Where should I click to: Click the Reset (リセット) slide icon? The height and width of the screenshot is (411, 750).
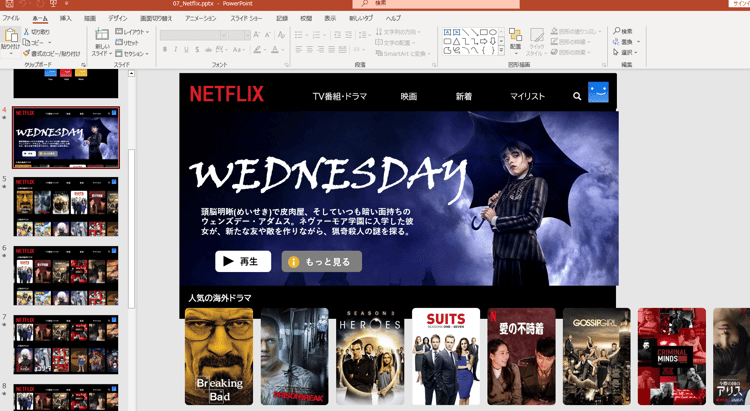[119, 43]
